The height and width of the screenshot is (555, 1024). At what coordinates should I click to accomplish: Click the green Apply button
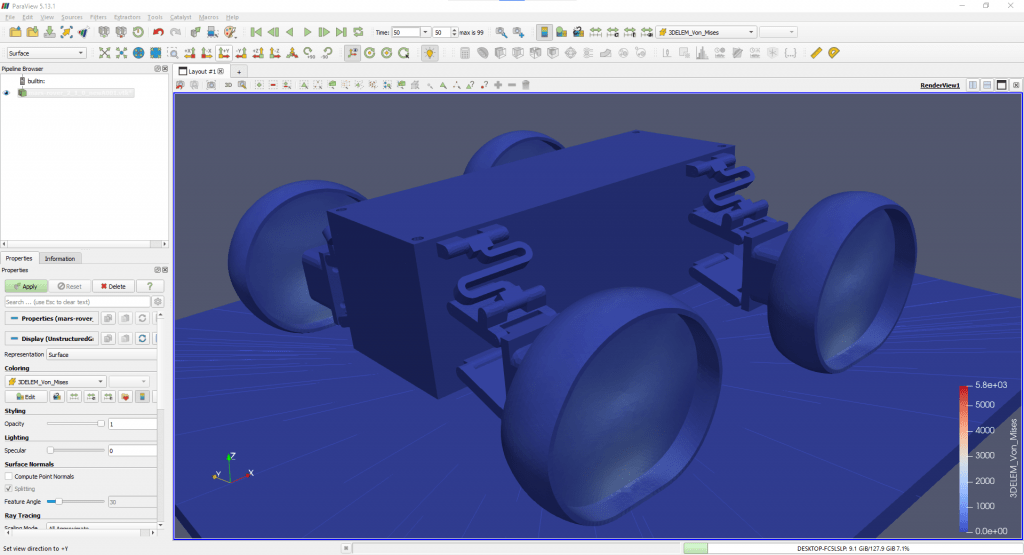click(24, 286)
